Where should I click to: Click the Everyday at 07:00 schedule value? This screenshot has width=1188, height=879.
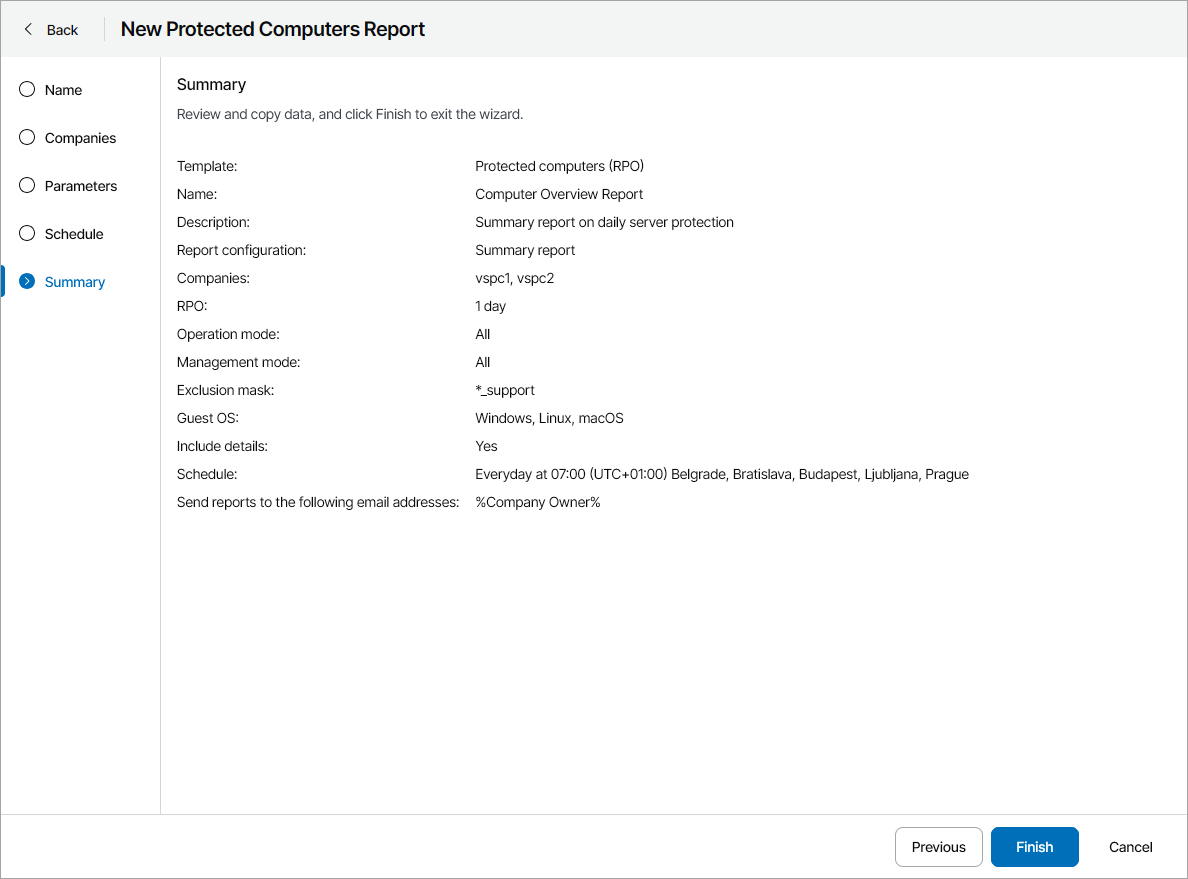pyautogui.click(x=721, y=474)
